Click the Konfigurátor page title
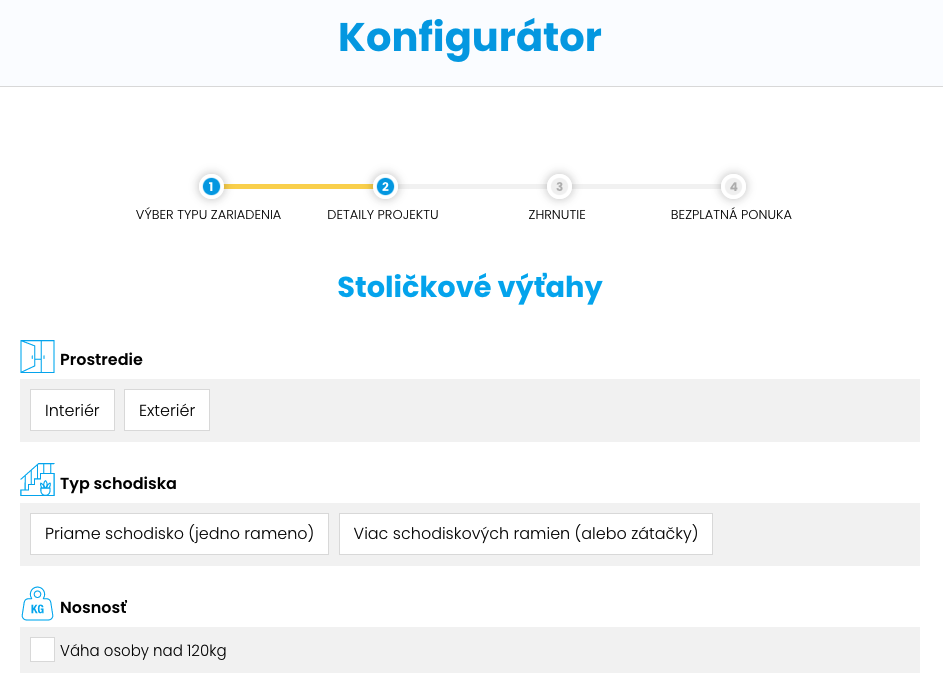Viewport: 943px width, 686px height. (470, 38)
